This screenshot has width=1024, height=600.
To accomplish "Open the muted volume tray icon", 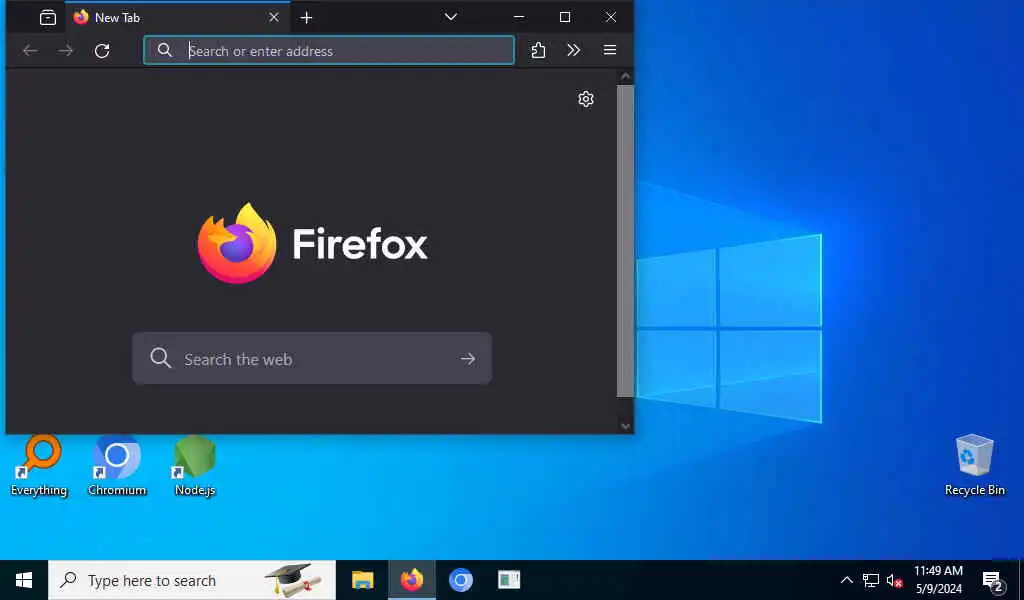I will pyautogui.click(x=894, y=580).
